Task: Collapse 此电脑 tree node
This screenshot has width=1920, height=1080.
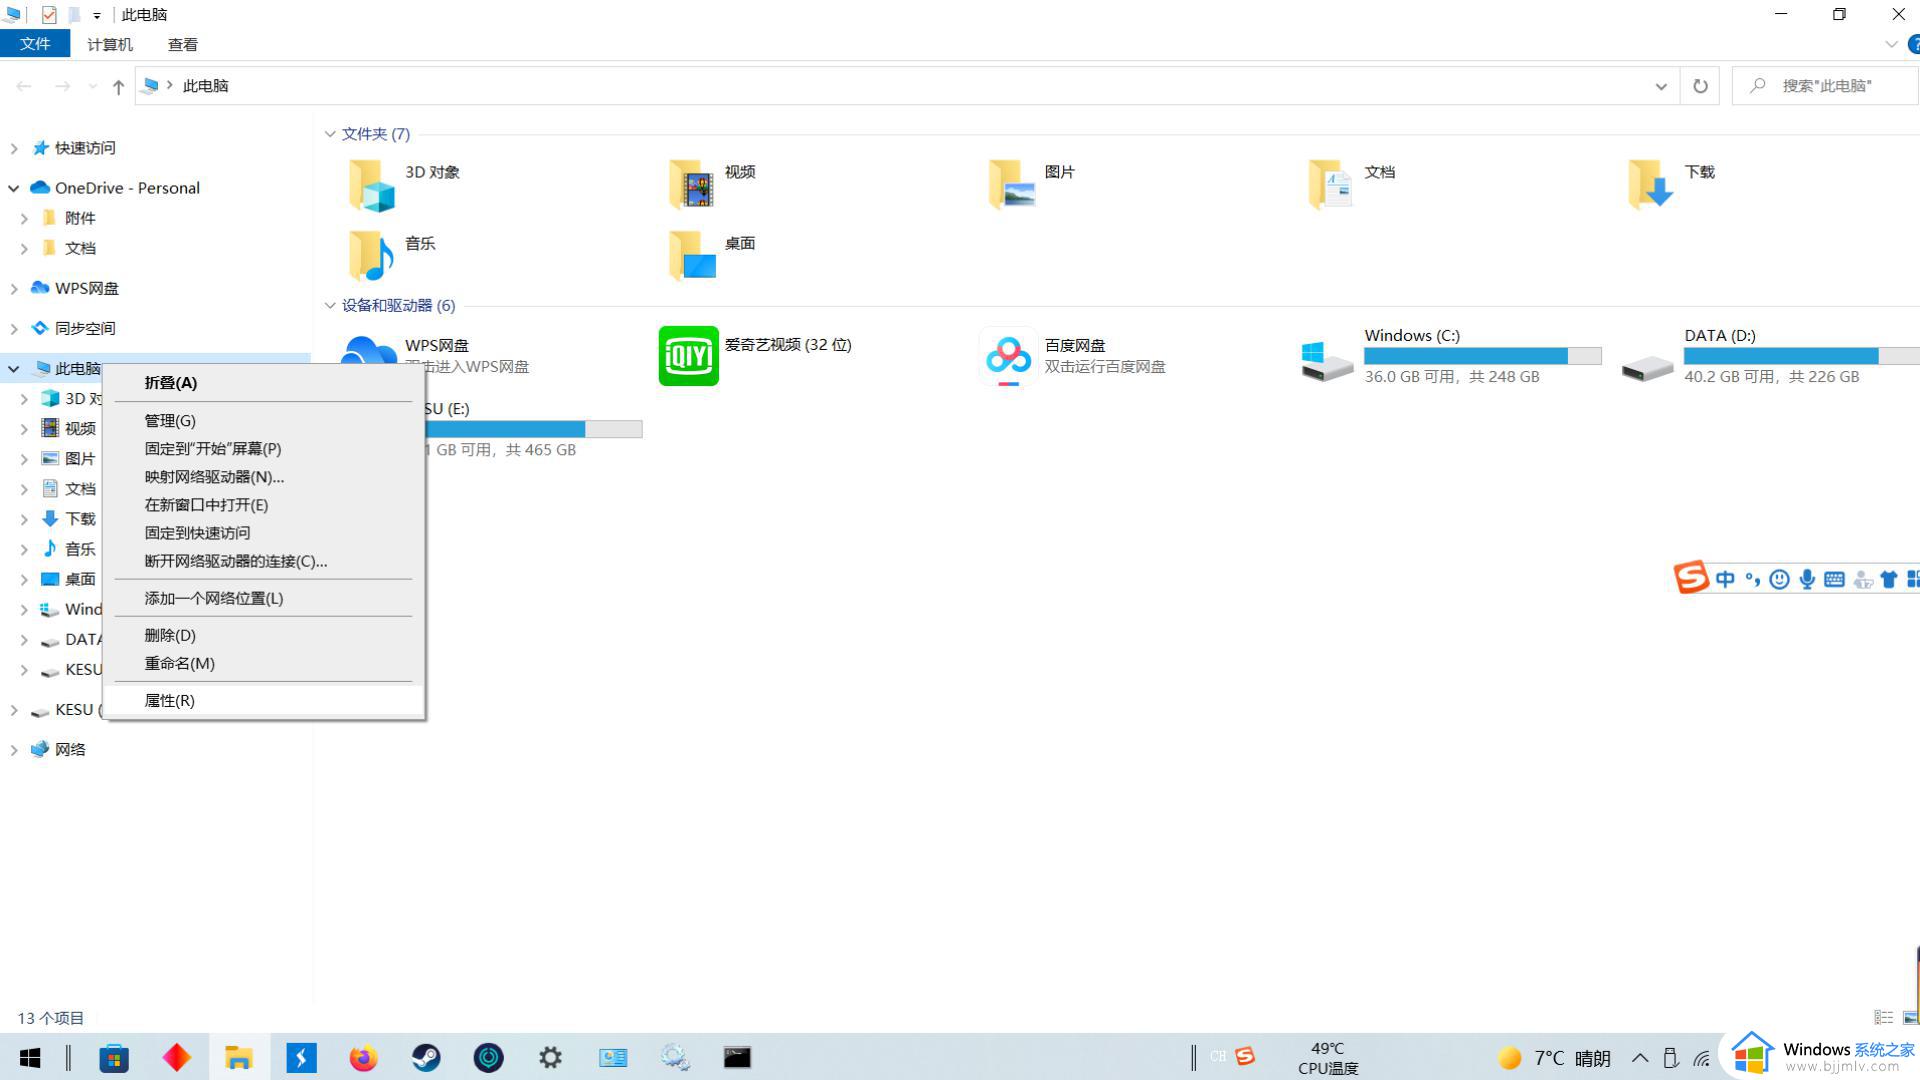Action: tap(13, 369)
